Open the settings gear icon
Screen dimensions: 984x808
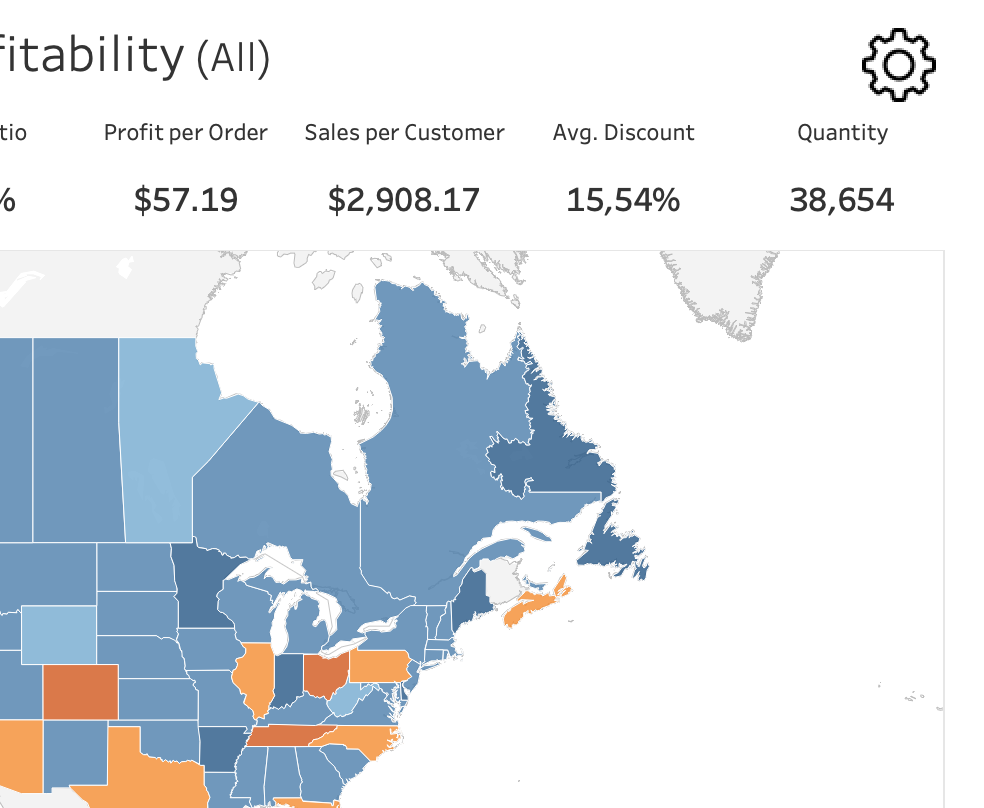click(898, 64)
